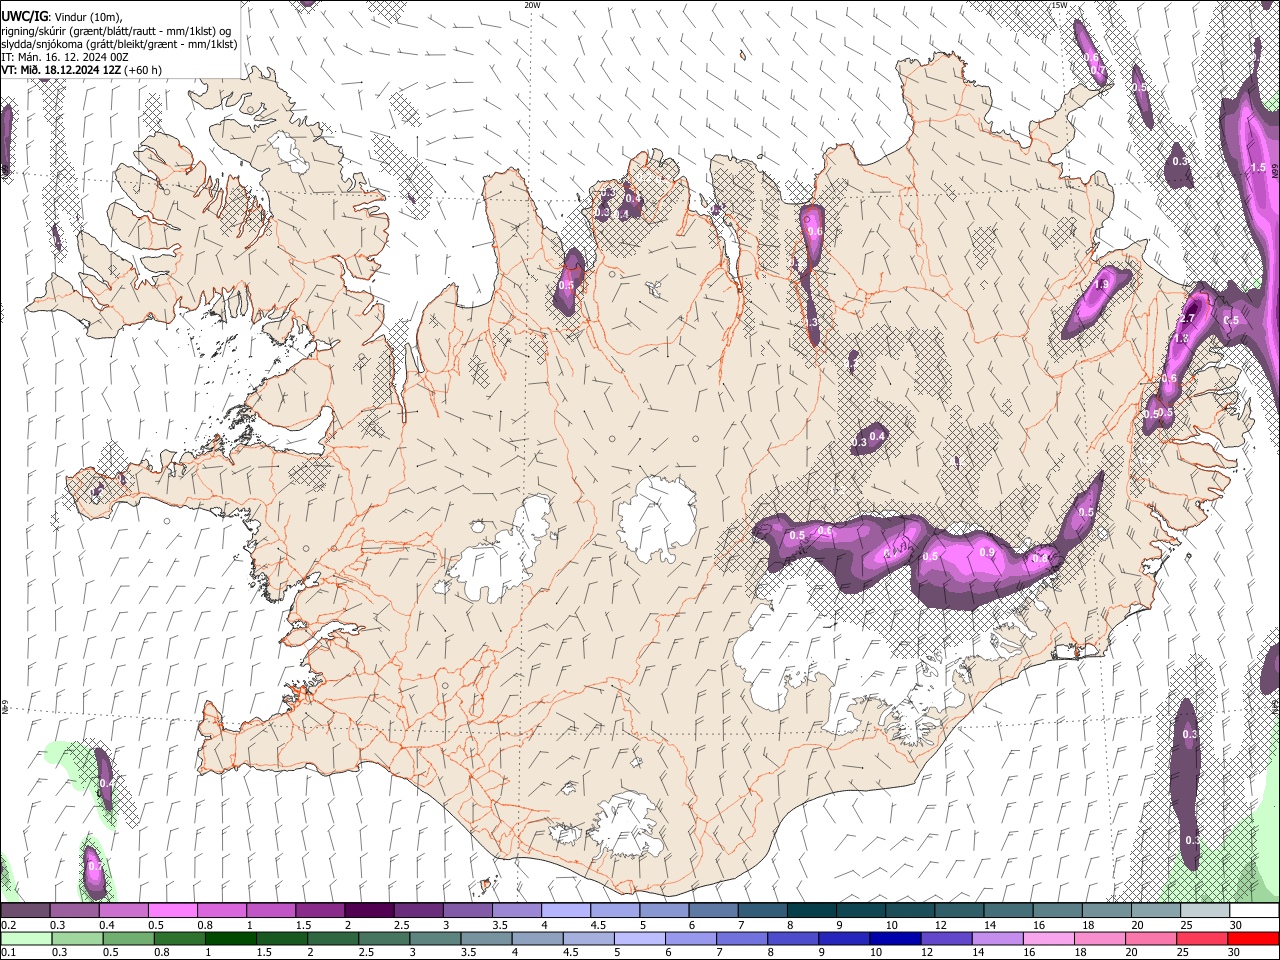Viewport: 1280px width, 960px height.
Task: Click the '1.5' map value at the right edge
Action: pos(1259,168)
